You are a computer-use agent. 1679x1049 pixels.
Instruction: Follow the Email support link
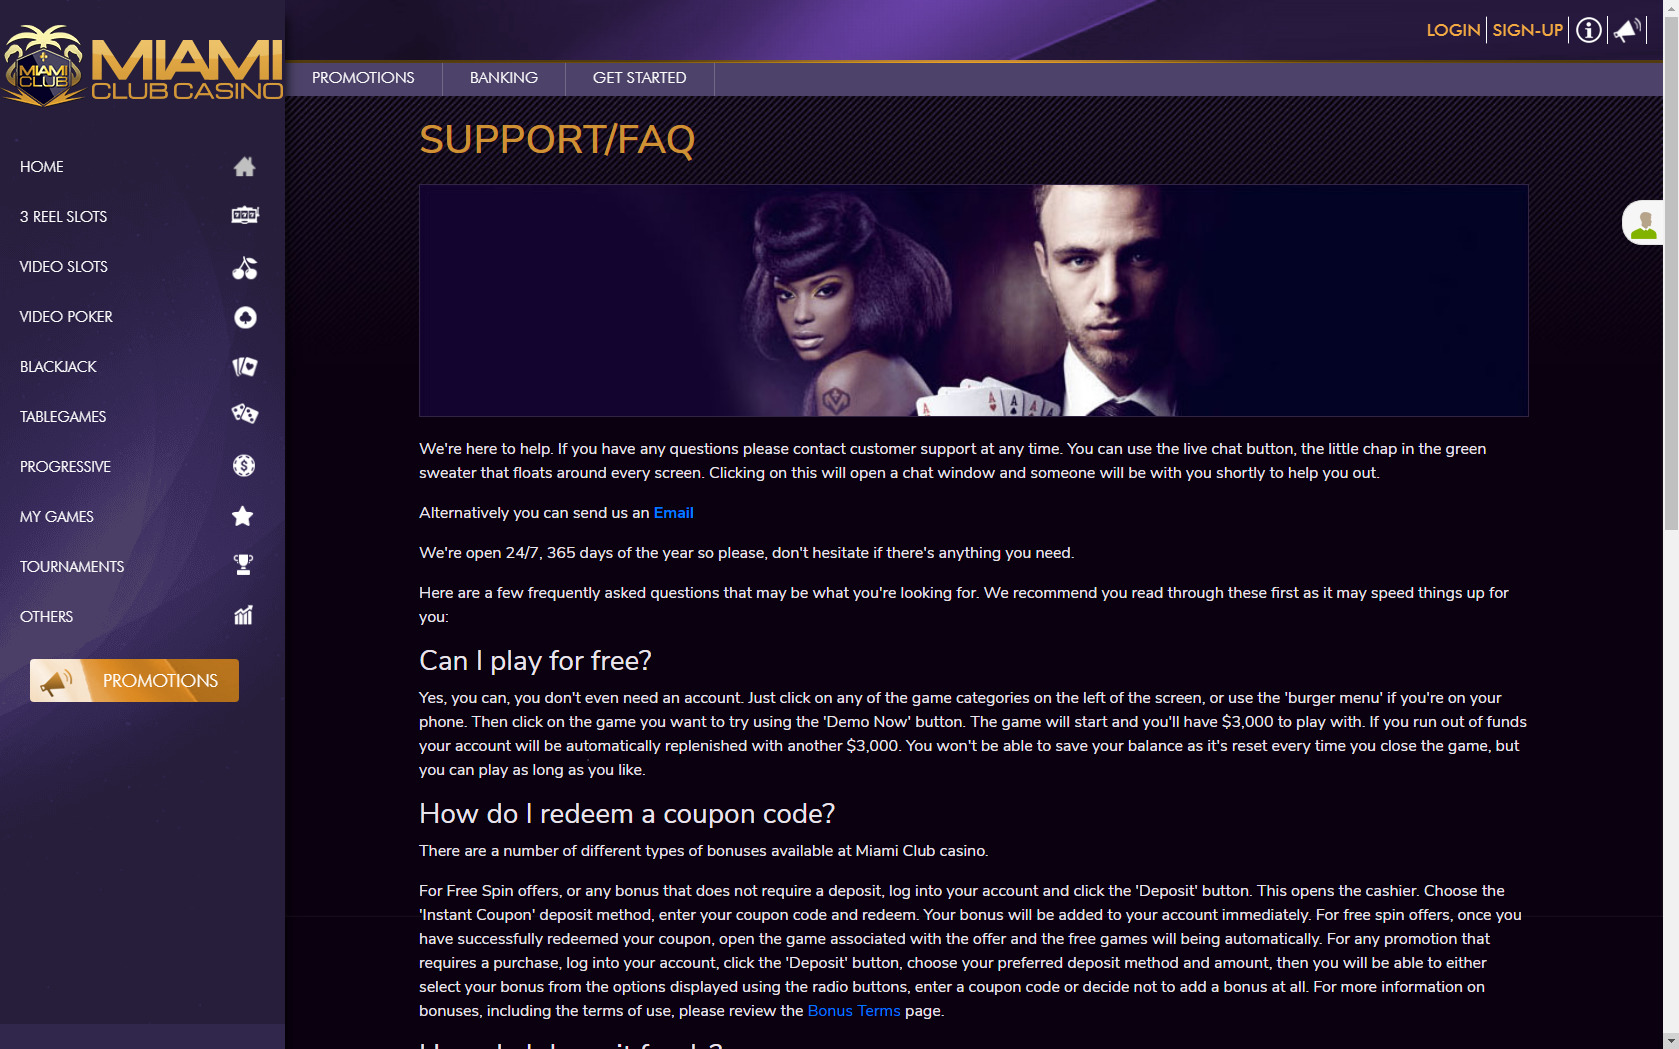(x=673, y=513)
